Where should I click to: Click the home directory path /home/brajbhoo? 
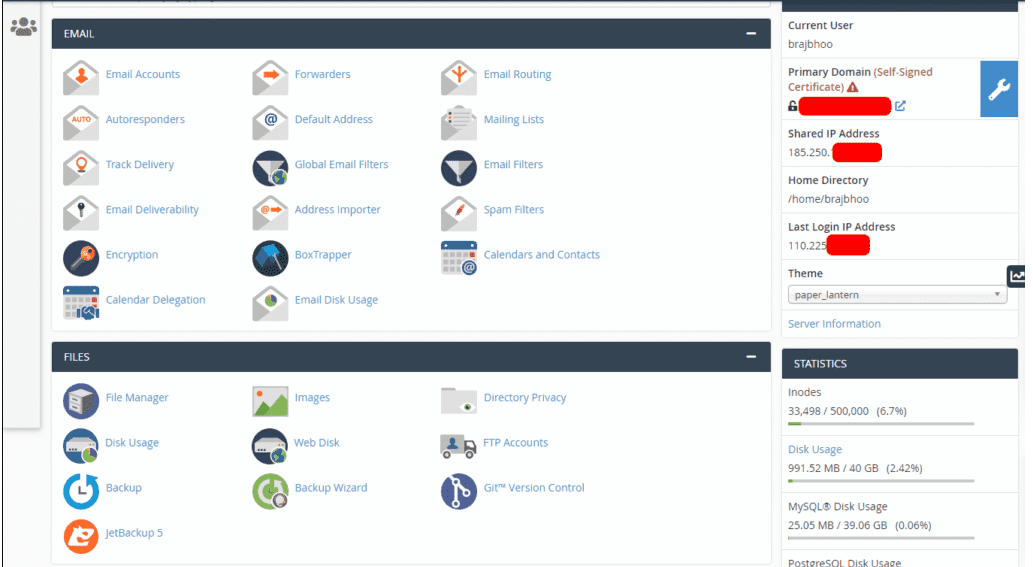coord(828,199)
